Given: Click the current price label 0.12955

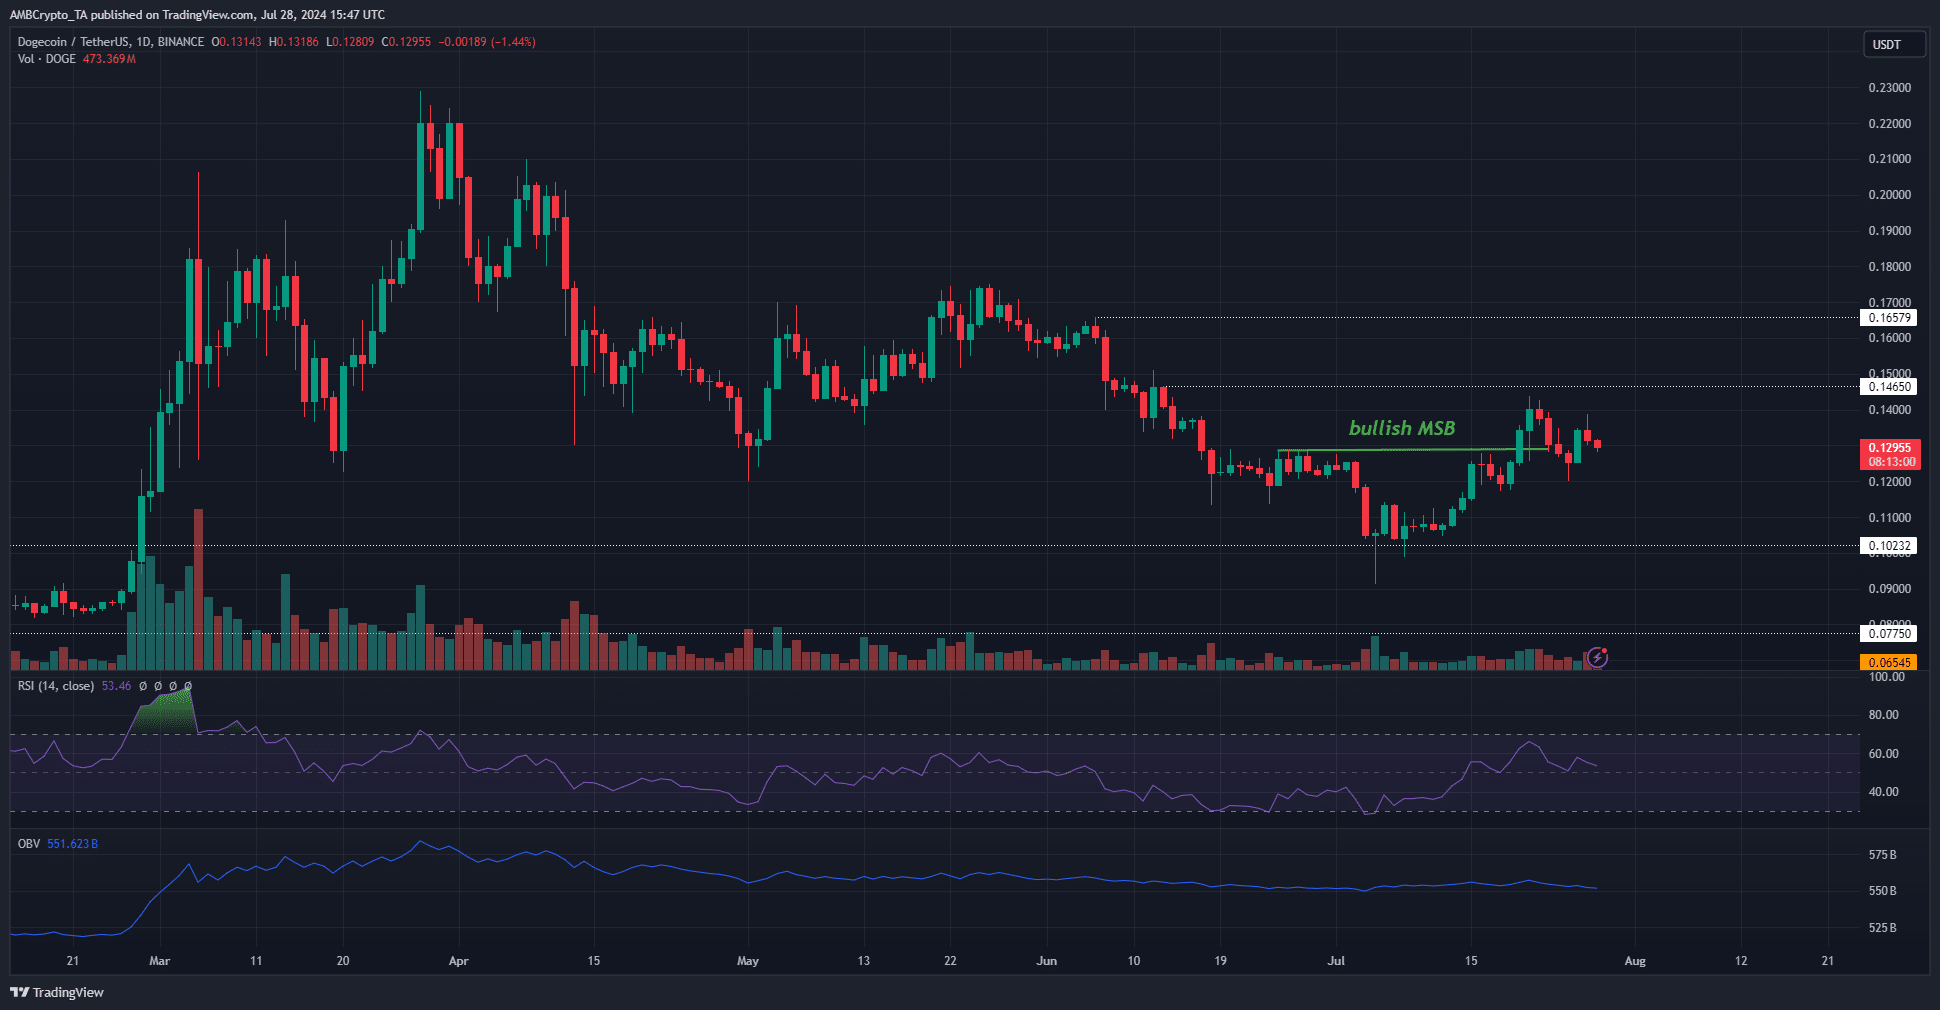Looking at the screenshot, I should (x=1889, y=448).
